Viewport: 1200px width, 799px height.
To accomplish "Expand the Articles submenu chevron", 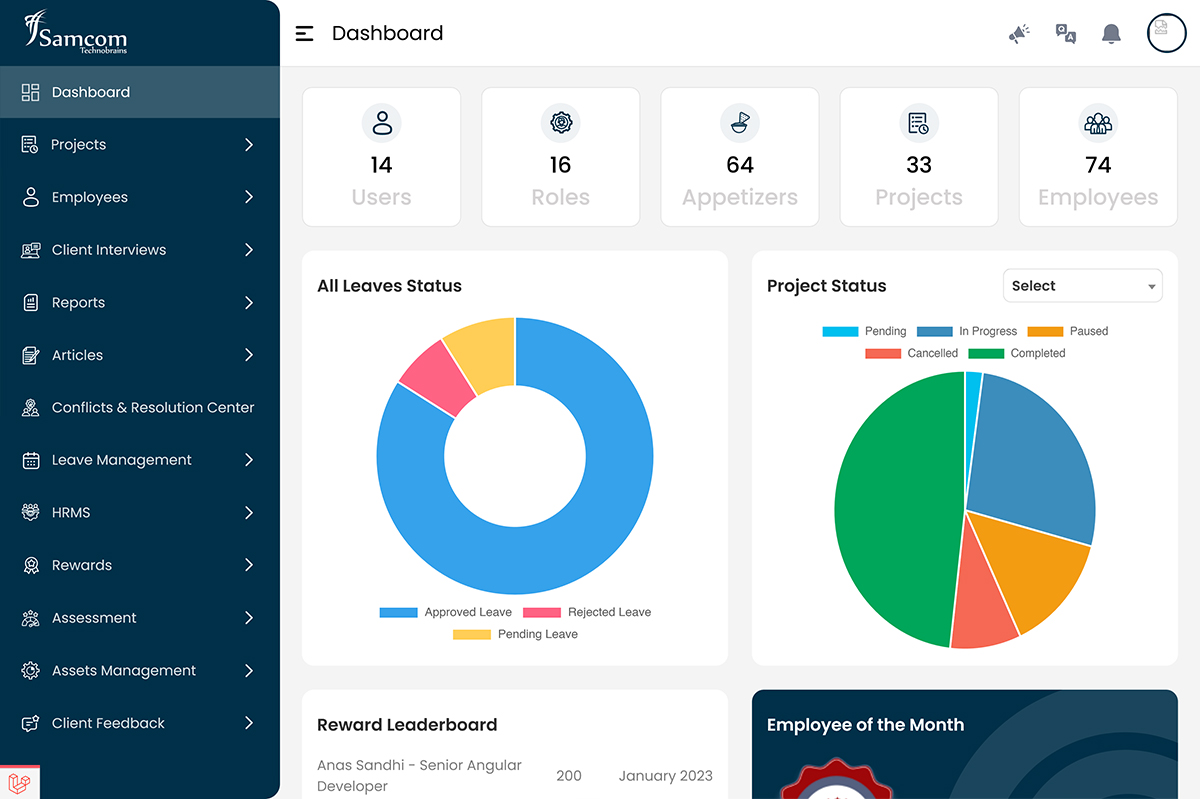I will pos(249,355).
